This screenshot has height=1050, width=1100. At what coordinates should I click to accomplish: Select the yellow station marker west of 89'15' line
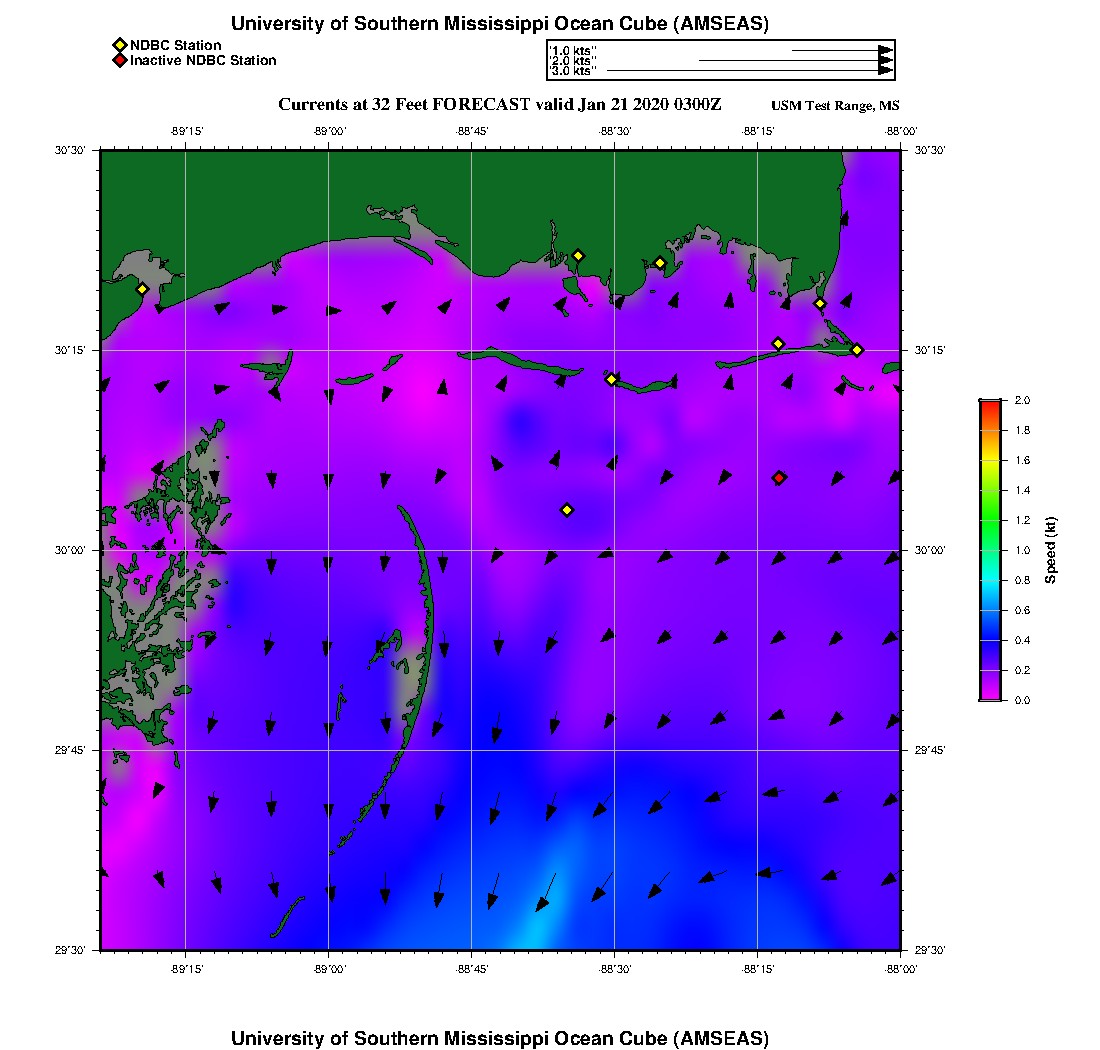[142, 289]
